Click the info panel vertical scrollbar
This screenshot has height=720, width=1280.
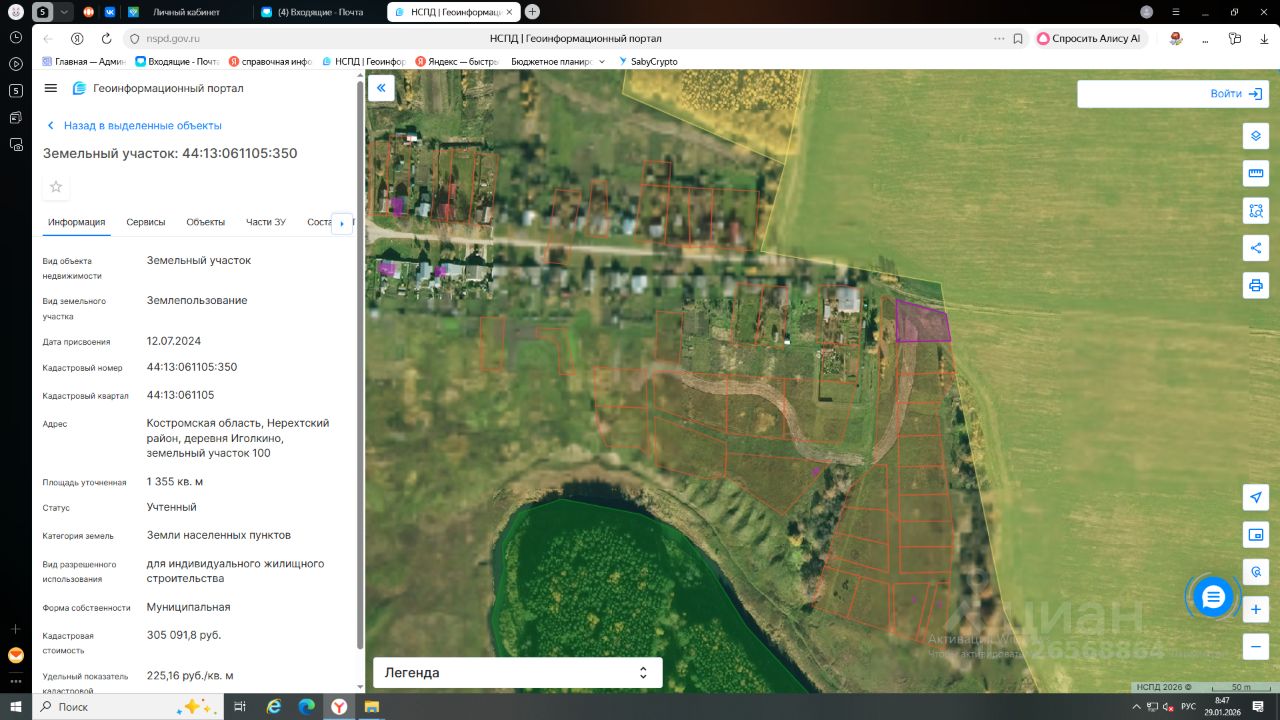pyautogui.click(x=360, y=365)
